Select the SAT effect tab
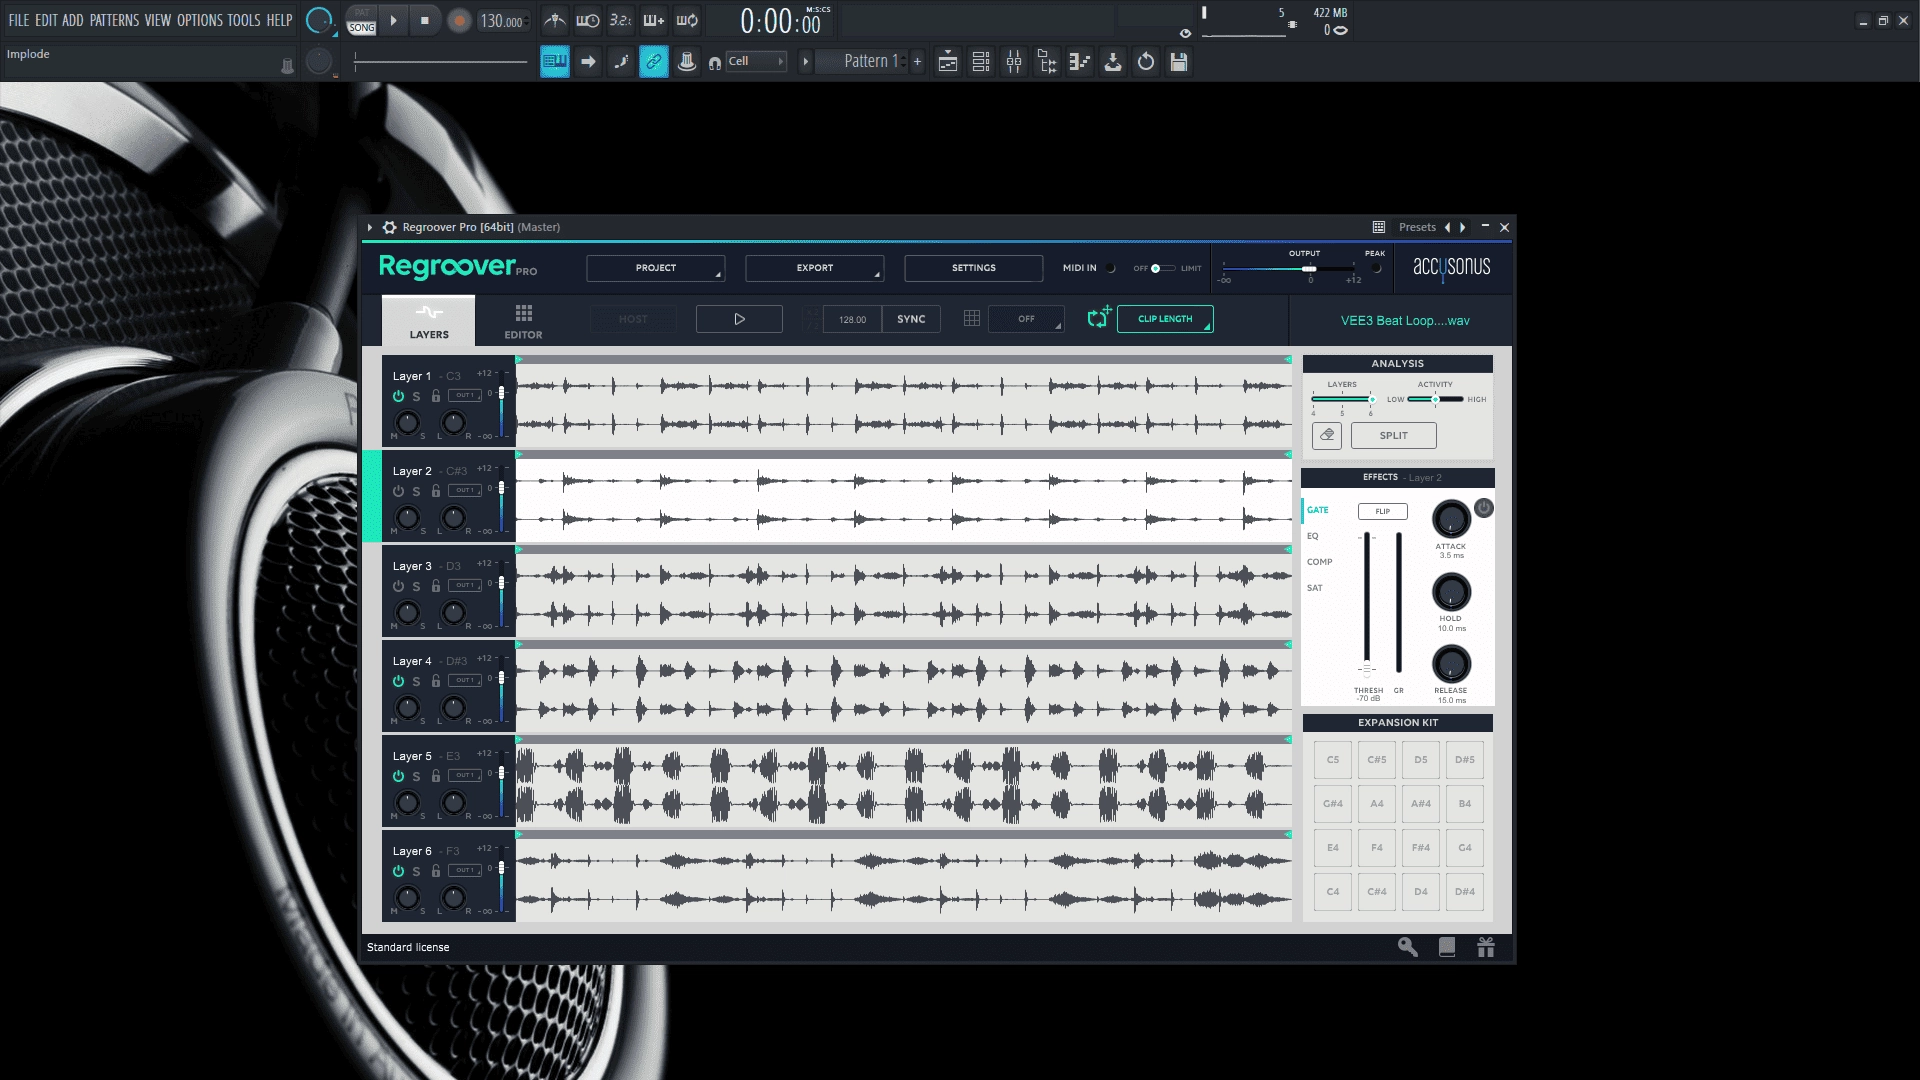Screen dimensions: 1920x1080 coord(1314,588)
